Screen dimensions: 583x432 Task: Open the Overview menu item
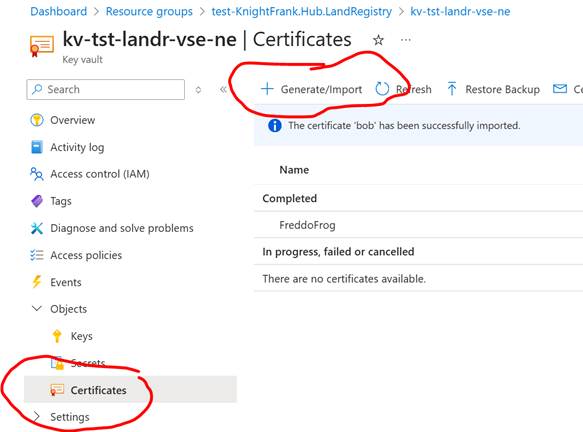(x=73, y=120)
